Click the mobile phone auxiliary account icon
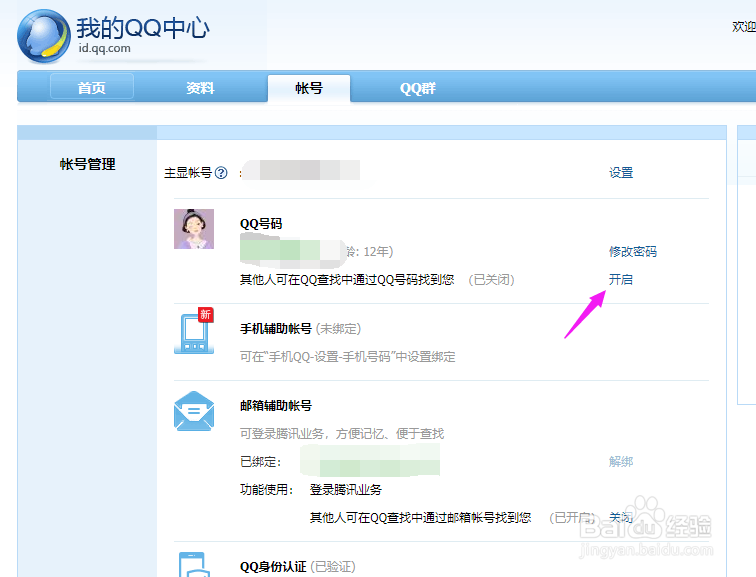Screen dimensions: 756x577 pyautogui.click(x=194, y=331)
